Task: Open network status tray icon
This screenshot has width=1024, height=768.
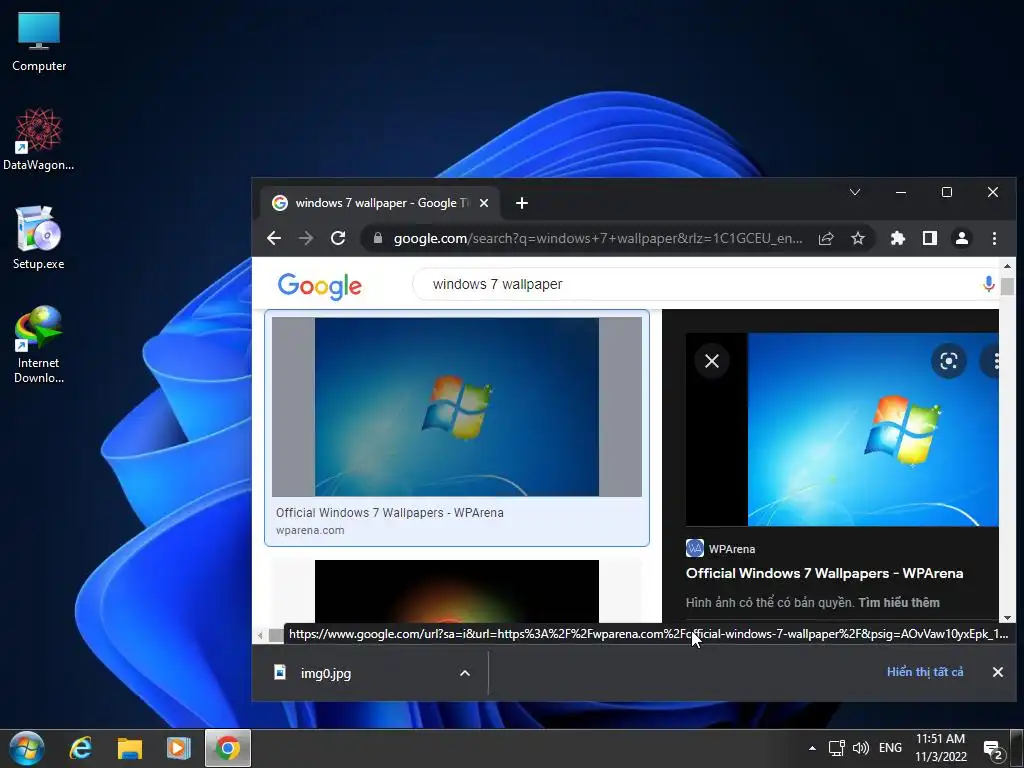Action: (837, 748)
